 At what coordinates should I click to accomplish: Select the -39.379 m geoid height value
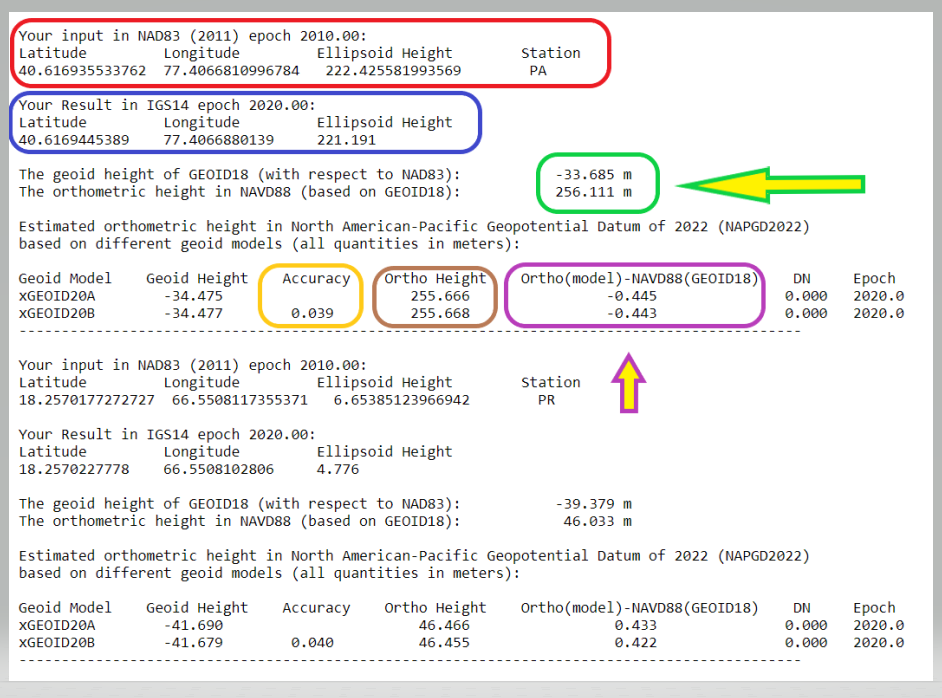pos(593,504)
